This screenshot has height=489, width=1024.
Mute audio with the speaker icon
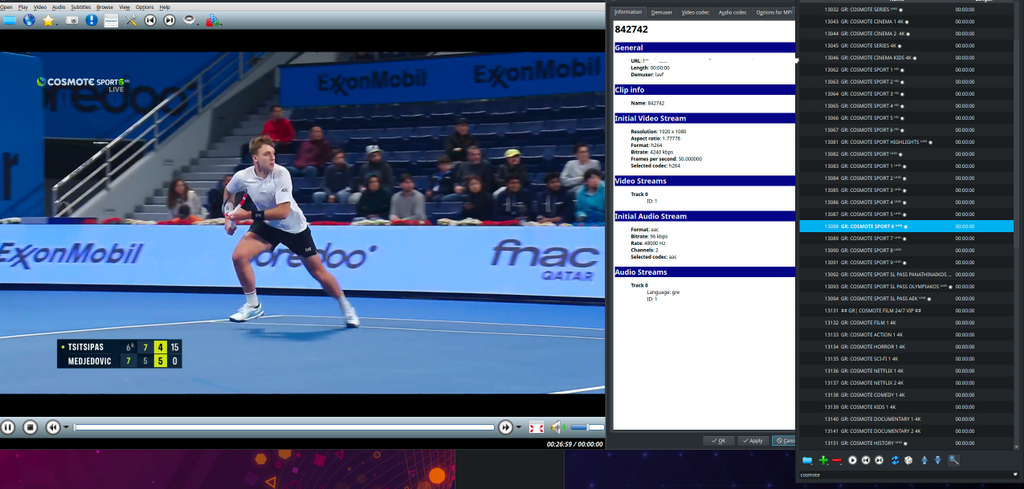(x=557, y=428)
